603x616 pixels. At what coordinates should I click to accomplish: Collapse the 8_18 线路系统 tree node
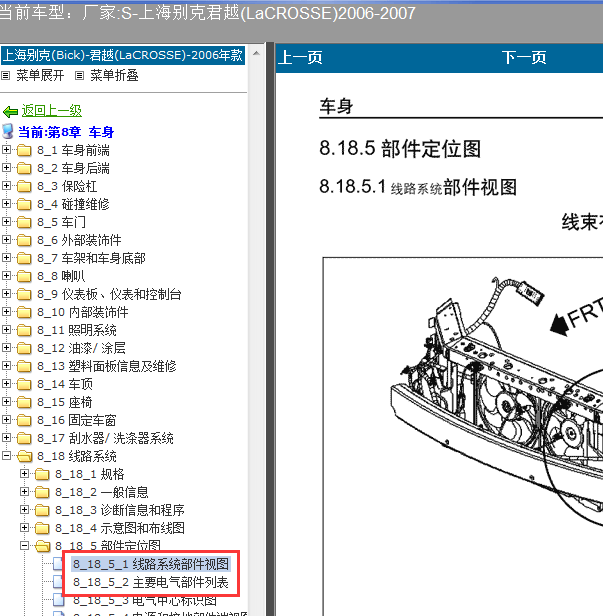click(6, 456)
